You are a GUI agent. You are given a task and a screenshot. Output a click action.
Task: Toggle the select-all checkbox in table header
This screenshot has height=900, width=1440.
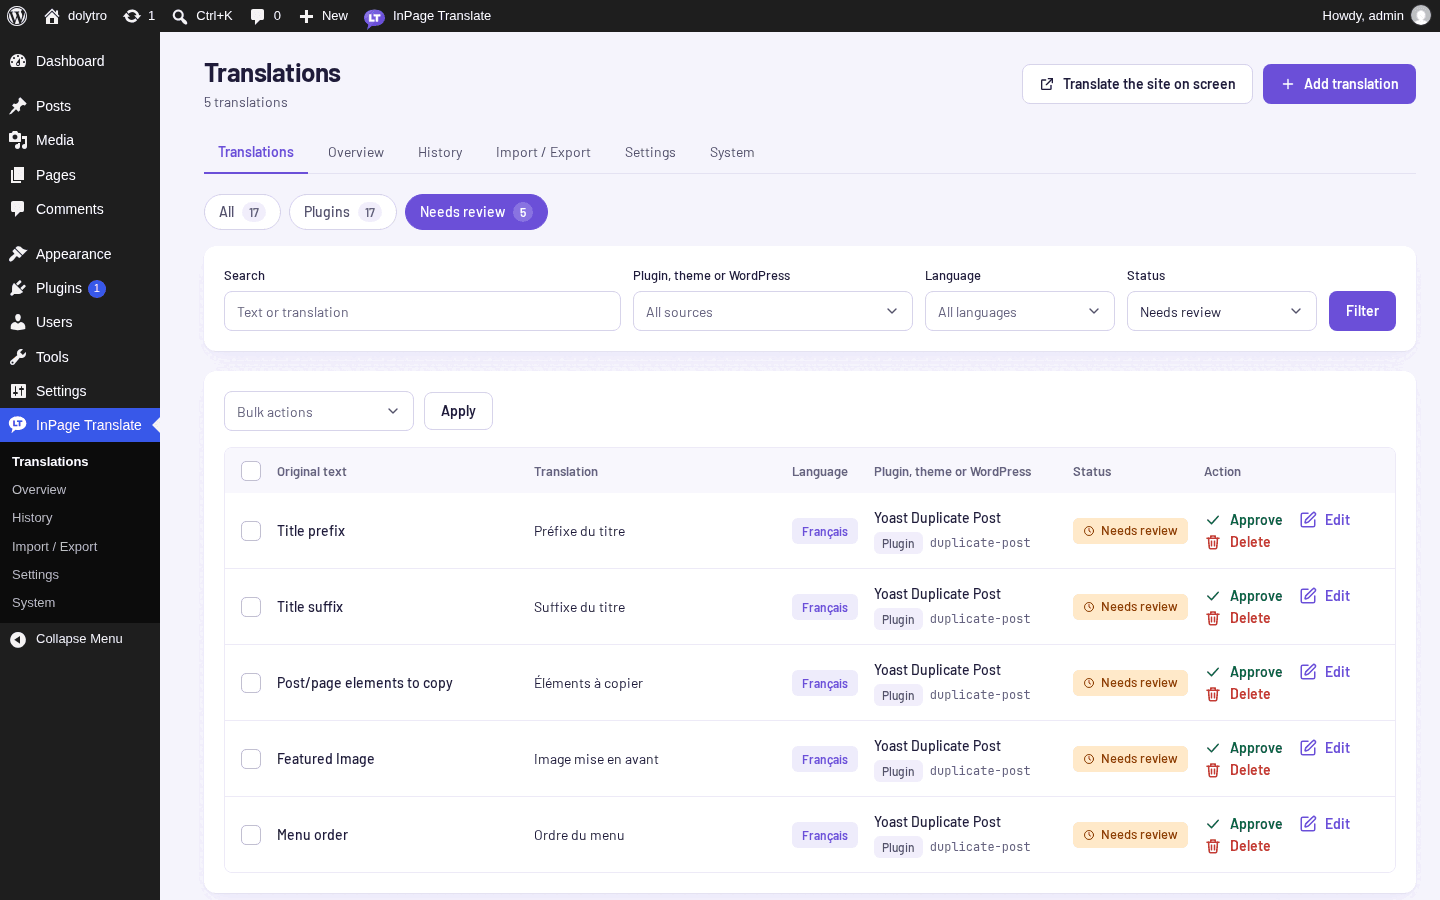coord(251,471)
